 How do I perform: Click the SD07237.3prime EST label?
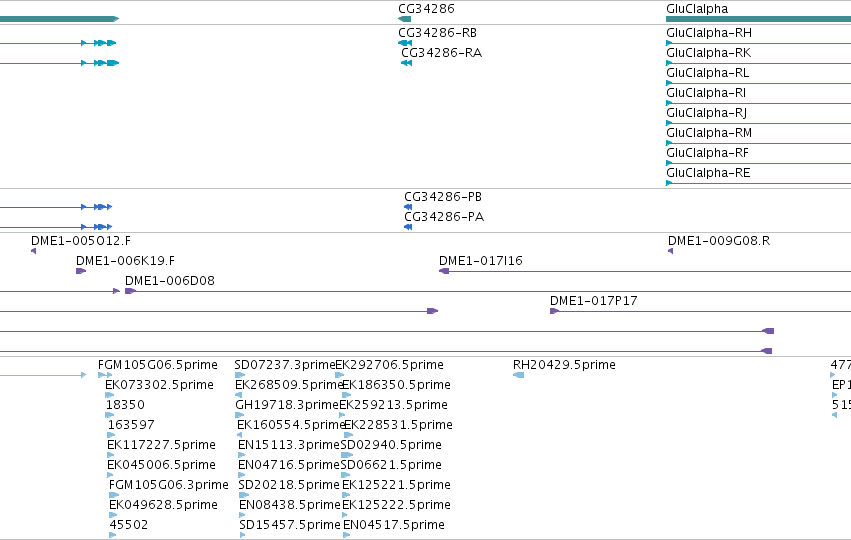click(x=285, y=365)
